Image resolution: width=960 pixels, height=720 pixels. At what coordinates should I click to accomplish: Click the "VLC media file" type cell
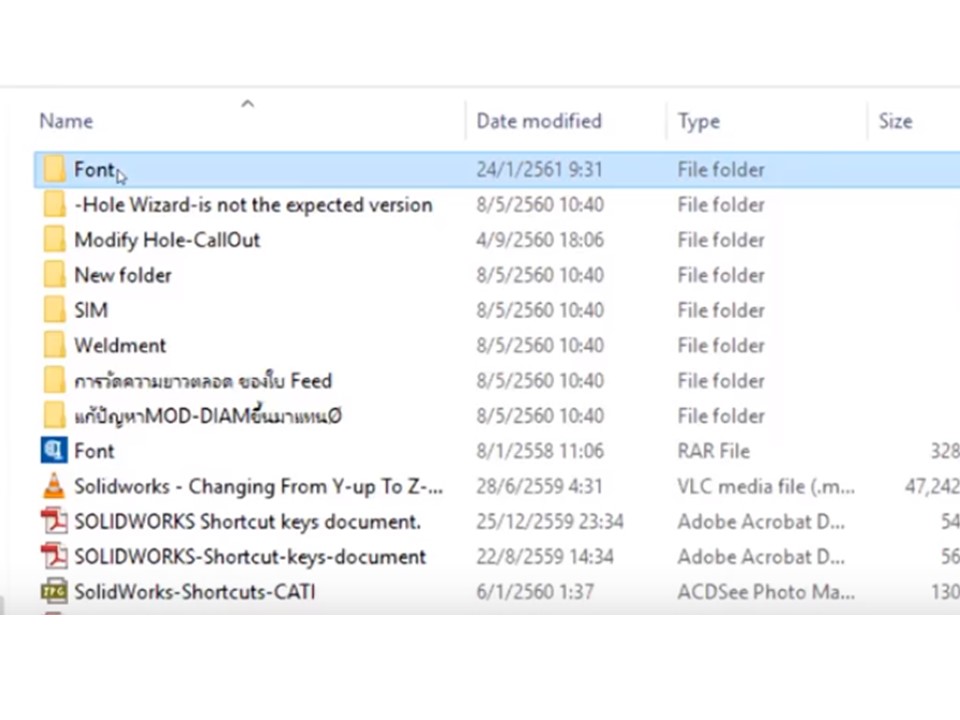(x=766, y=487)
